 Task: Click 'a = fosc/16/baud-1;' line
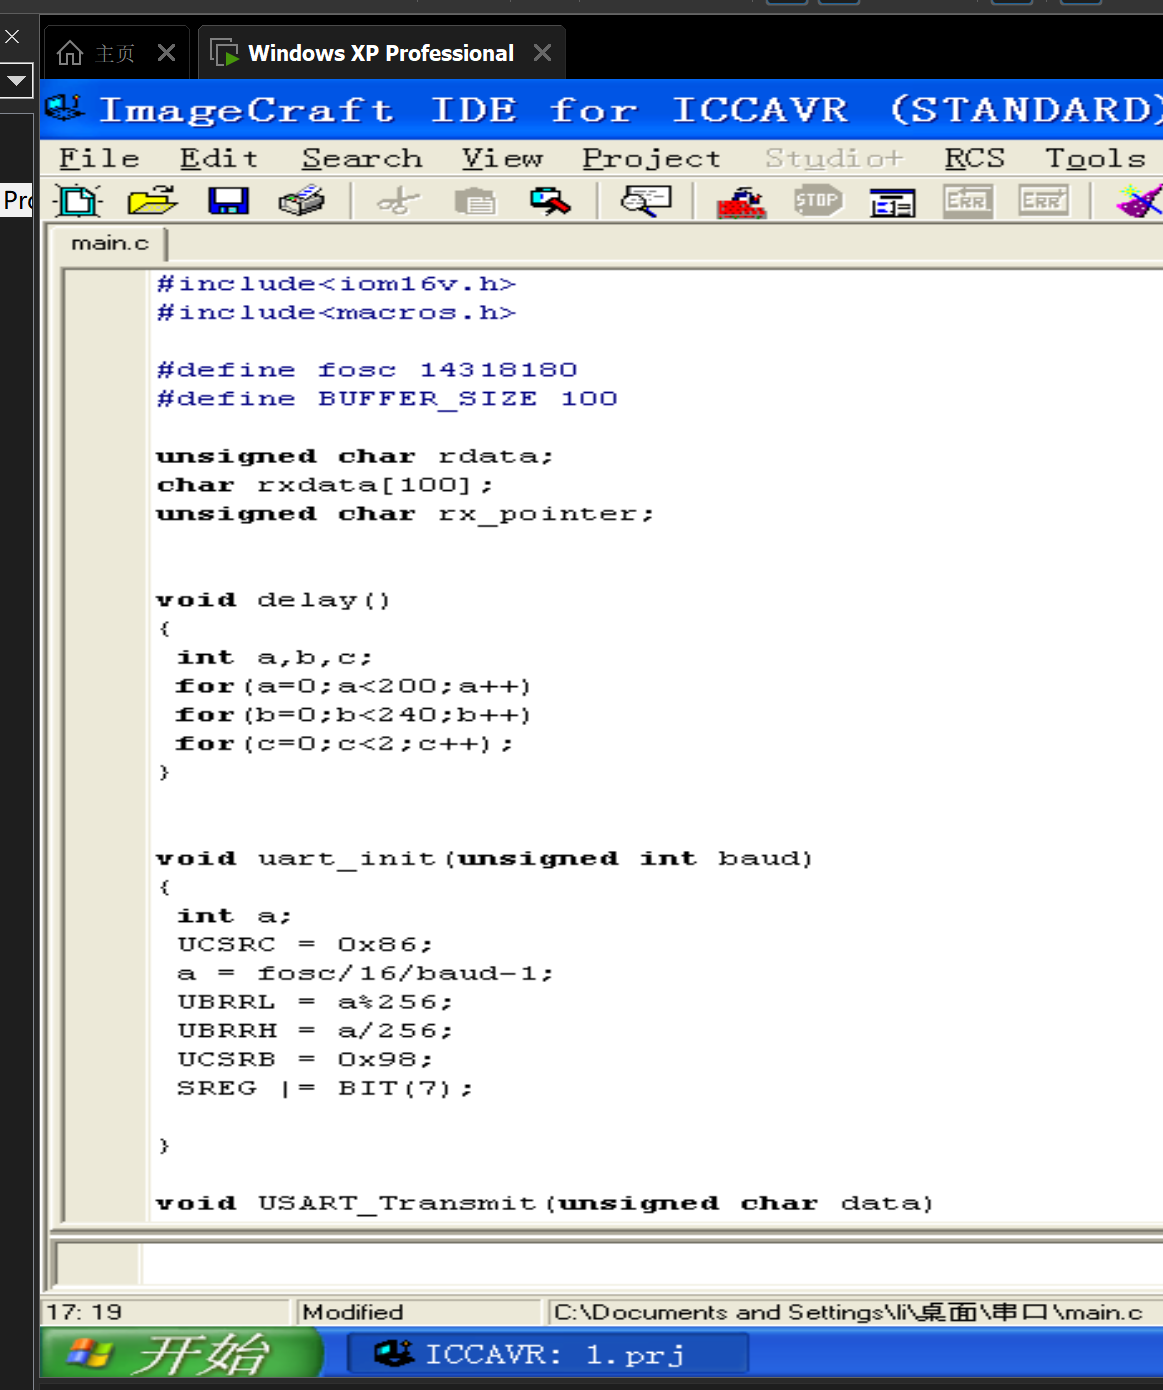tap(365, 973)
